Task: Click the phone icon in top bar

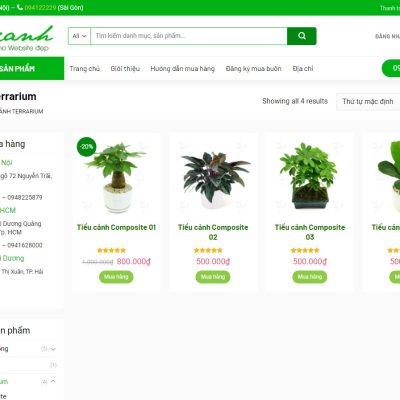Action: point(20,7)
